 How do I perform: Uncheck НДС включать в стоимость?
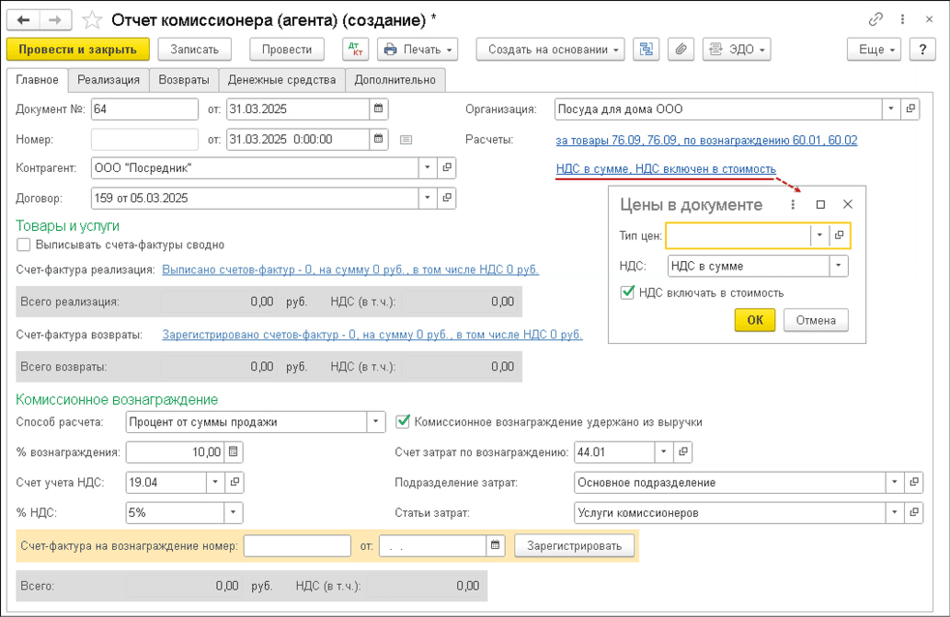point(628,293)
